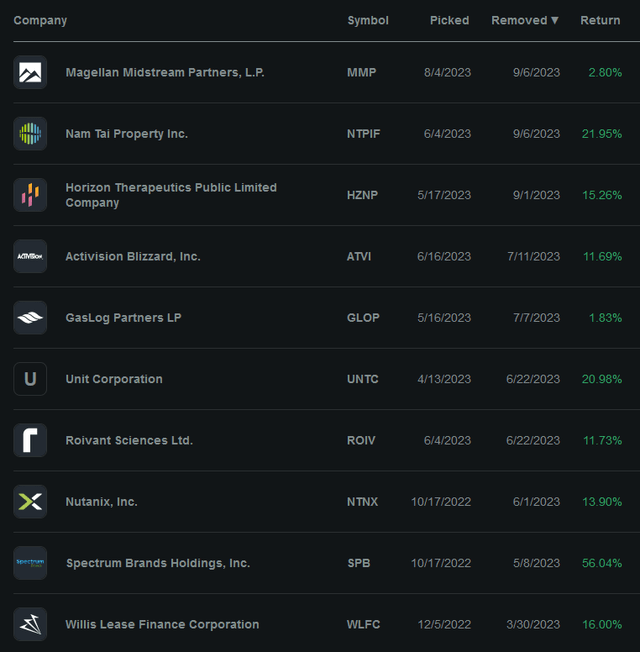Click the NTPIF ticker symbol

click(363, 134)
